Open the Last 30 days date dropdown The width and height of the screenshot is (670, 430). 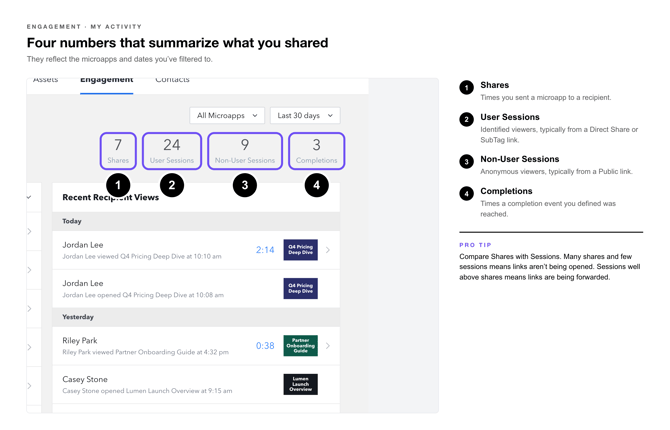click(x=305, y=115)
